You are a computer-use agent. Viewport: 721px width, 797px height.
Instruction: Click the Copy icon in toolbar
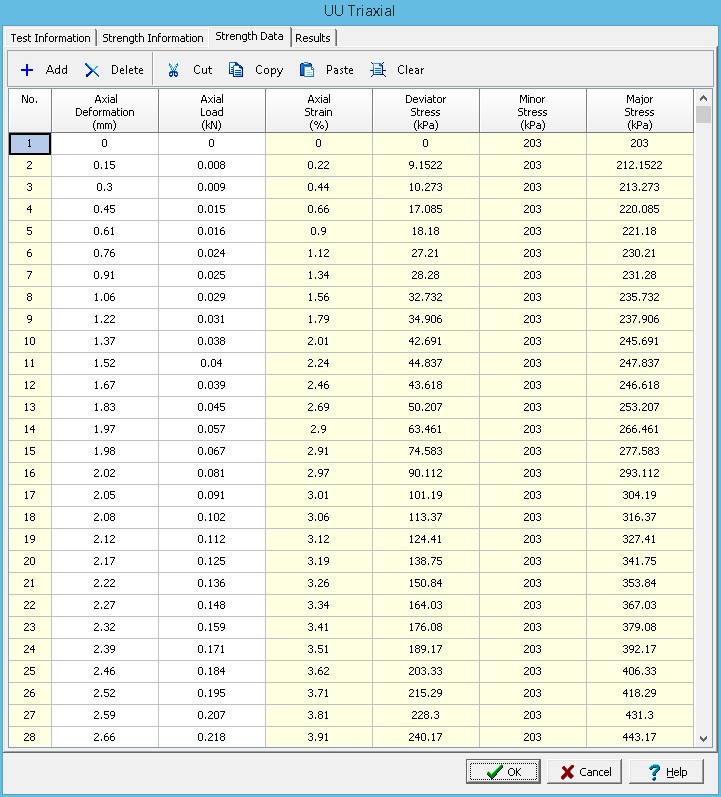pyautogui.click(x=236, y=70)
